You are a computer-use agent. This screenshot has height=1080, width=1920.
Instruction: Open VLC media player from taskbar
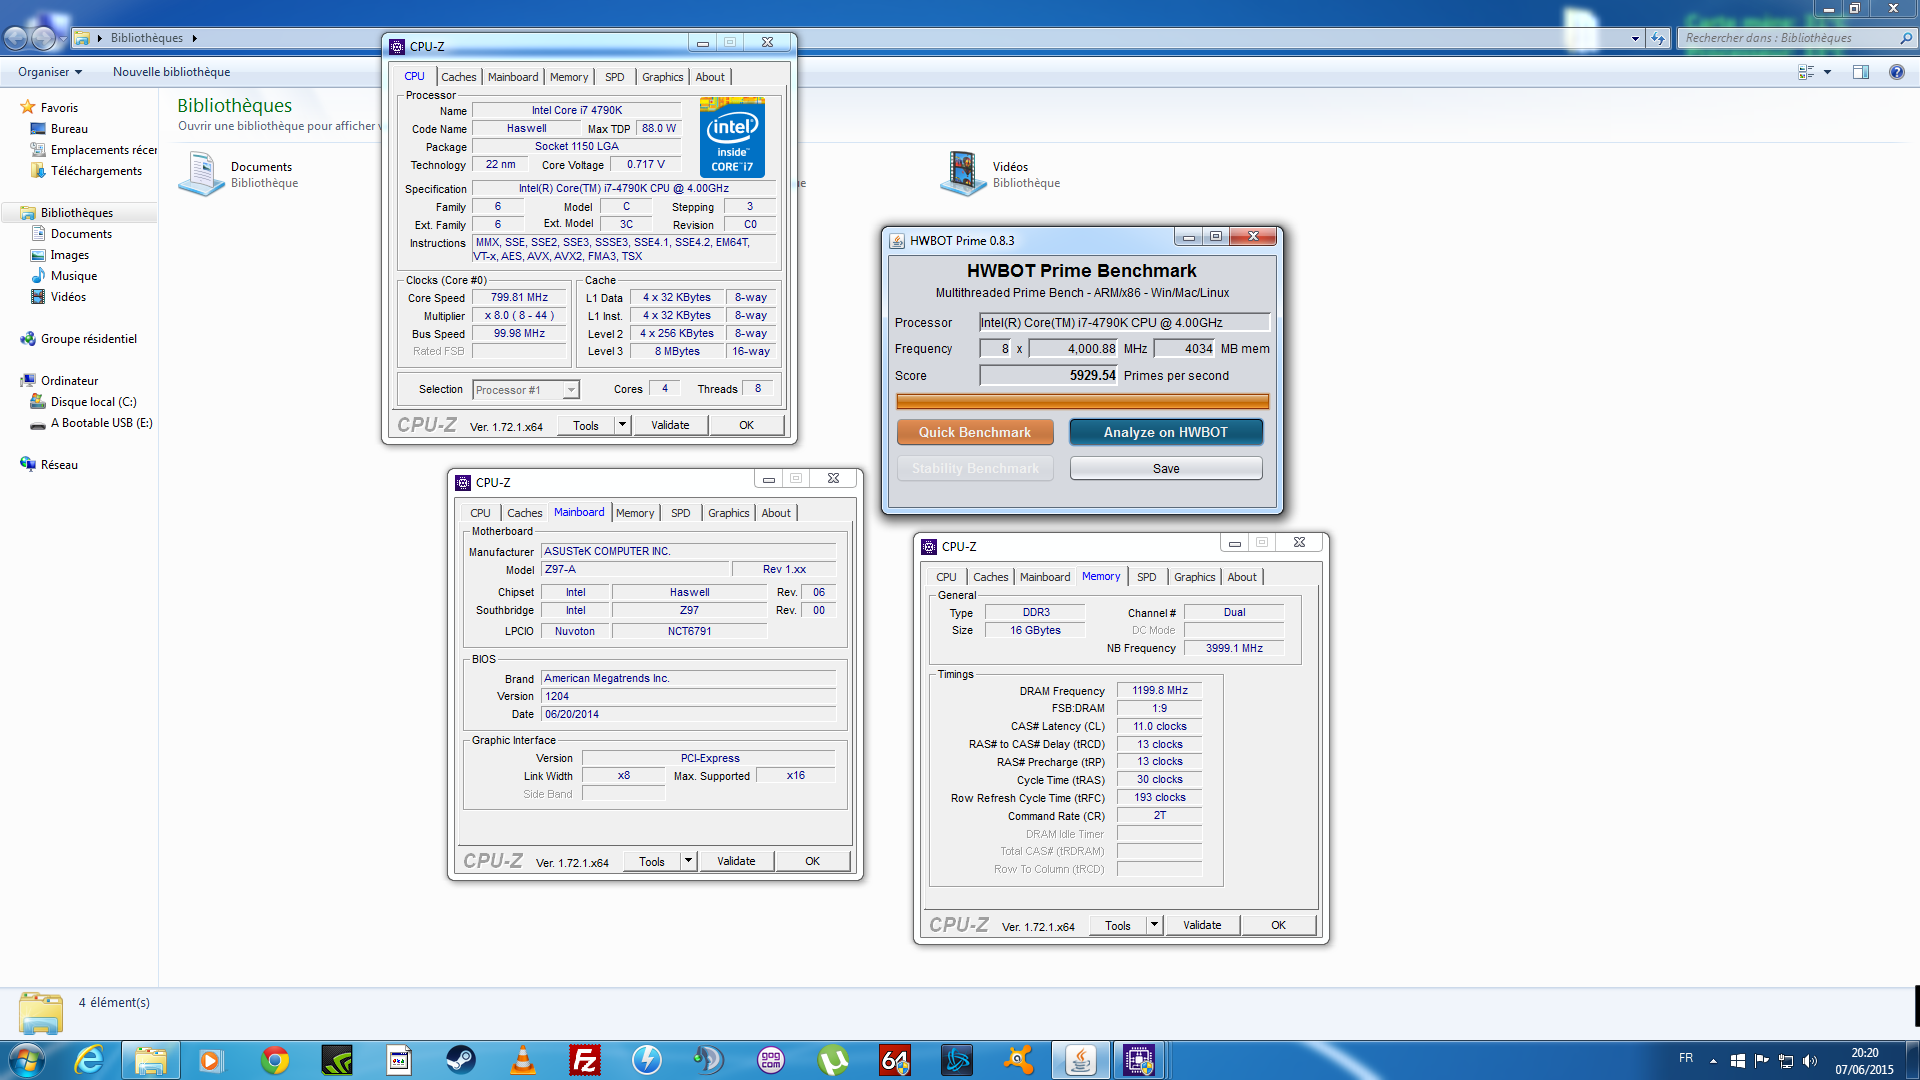tap(522, 1060)
